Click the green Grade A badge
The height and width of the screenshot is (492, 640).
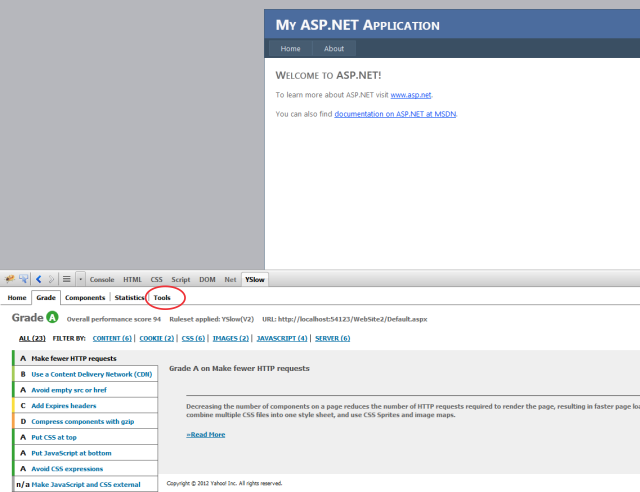pos(52,317)
